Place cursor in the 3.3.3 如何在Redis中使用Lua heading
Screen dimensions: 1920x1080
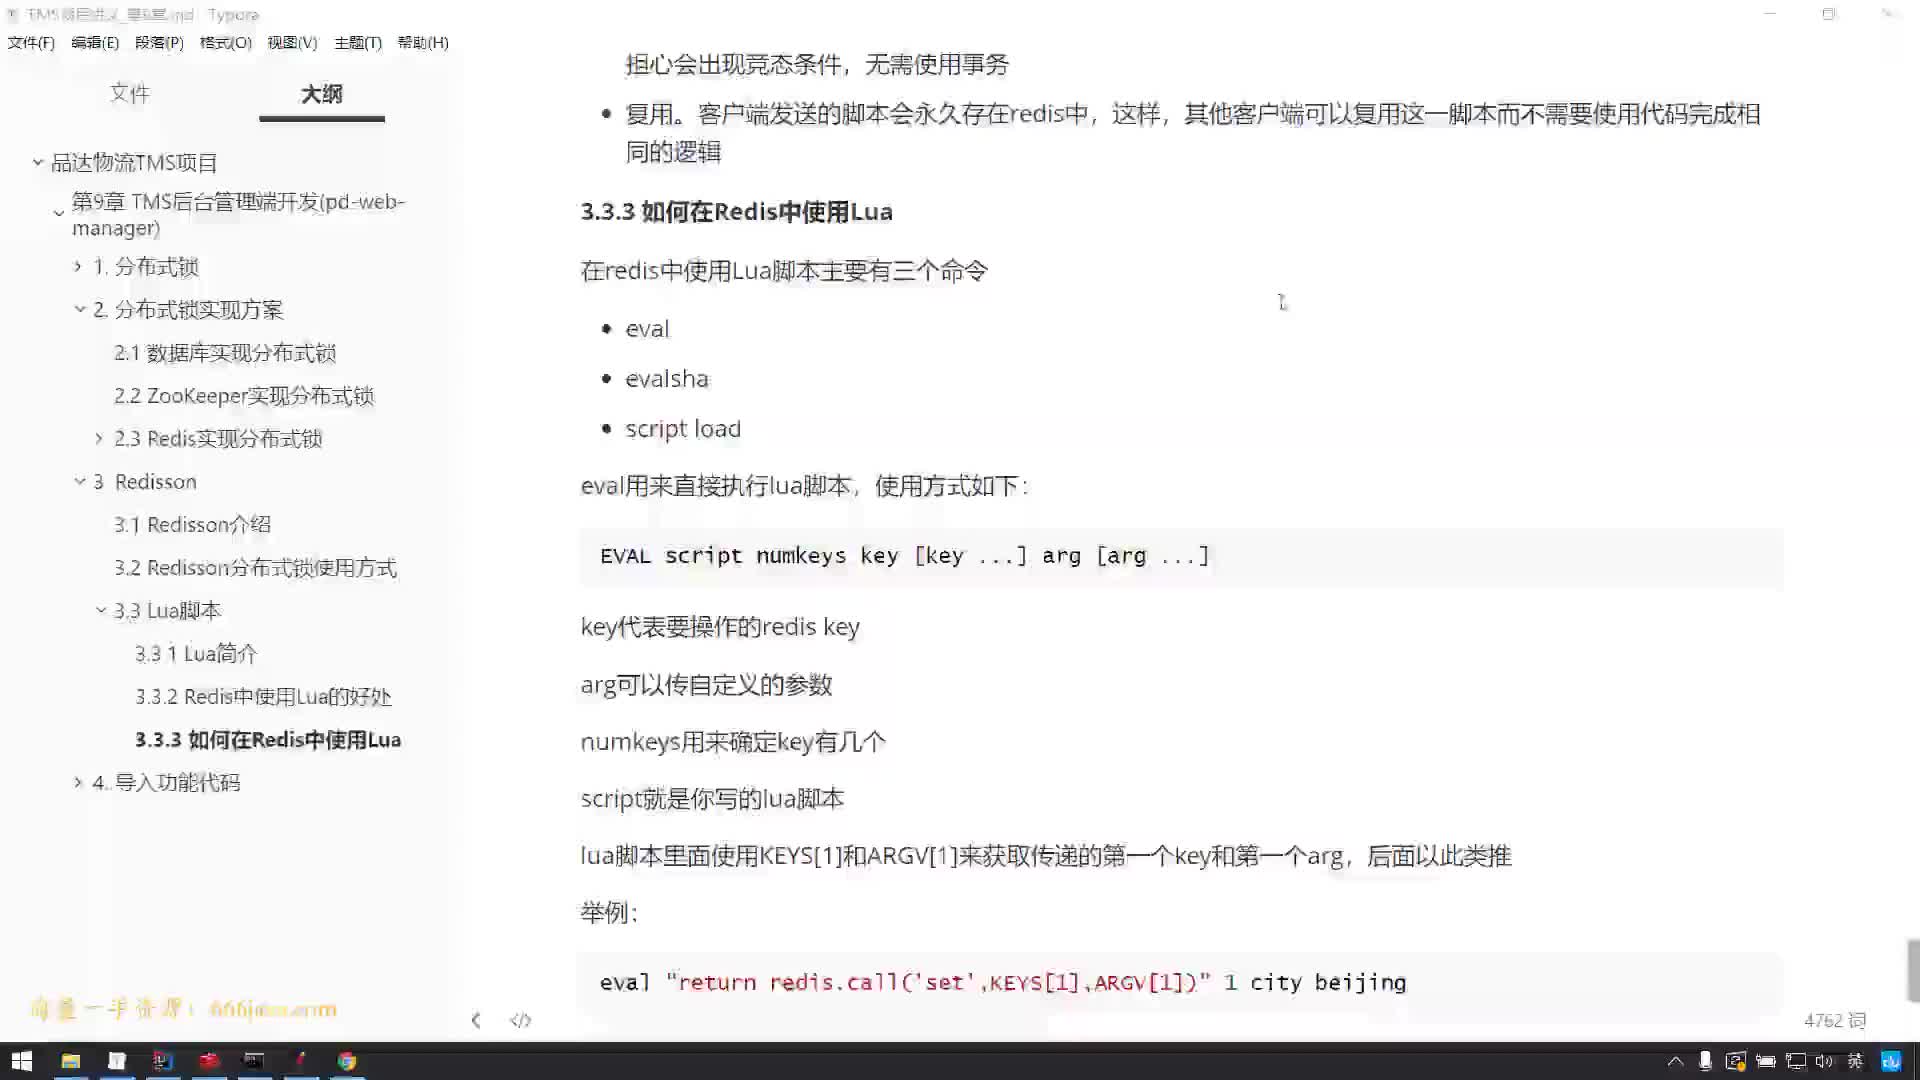737,212
